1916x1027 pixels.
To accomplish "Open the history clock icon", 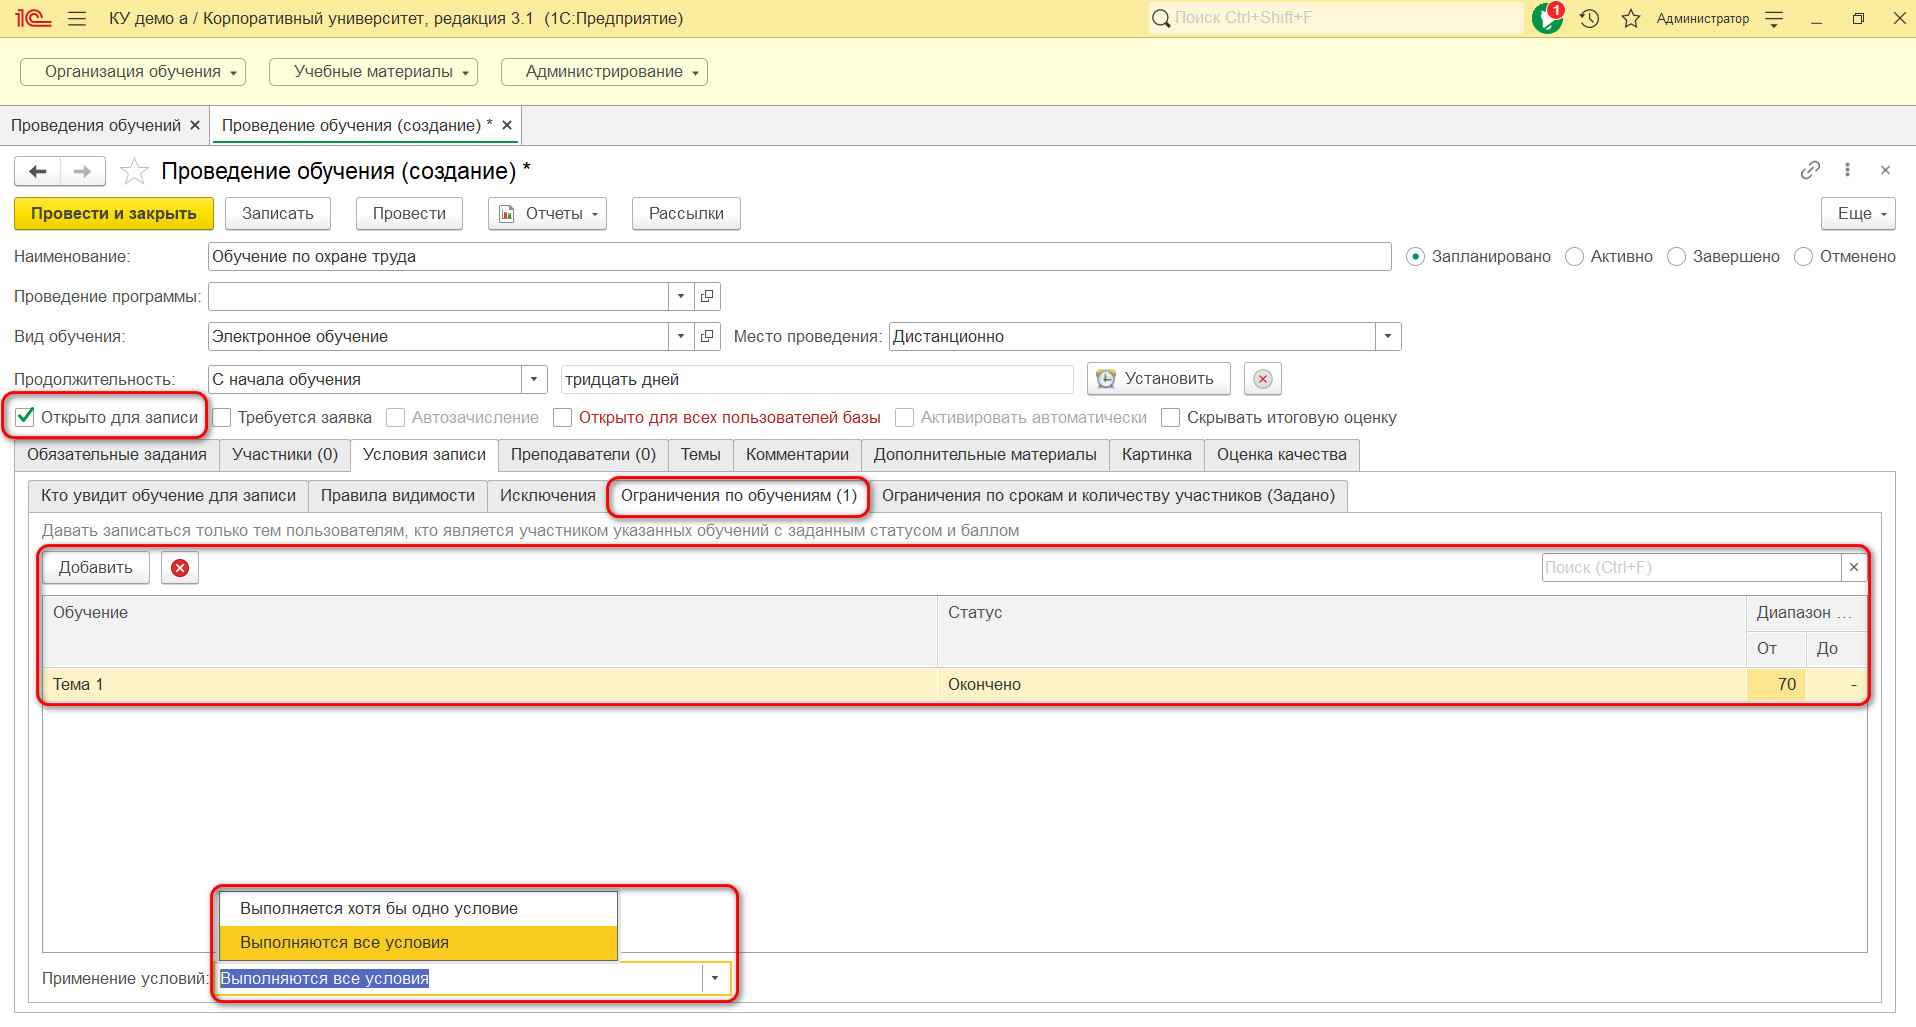I will [x=1590, y=18].
